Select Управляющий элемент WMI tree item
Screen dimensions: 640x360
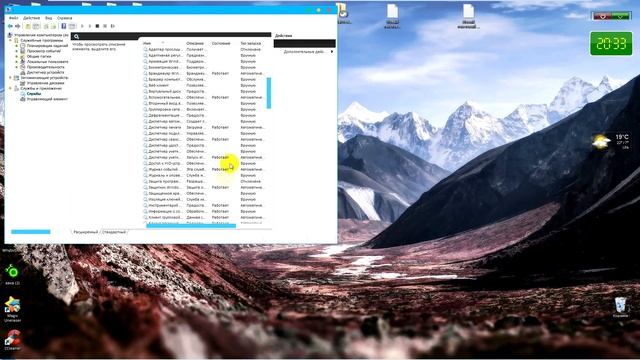pos(47,99)
